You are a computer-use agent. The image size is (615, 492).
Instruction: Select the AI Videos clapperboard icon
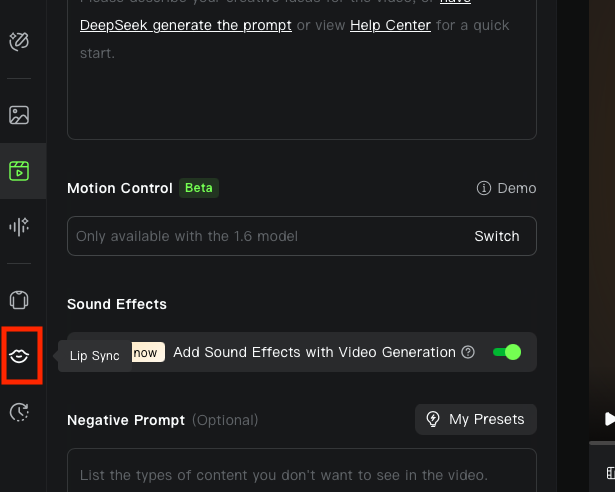pyautogui.click(x=19, y=171)
